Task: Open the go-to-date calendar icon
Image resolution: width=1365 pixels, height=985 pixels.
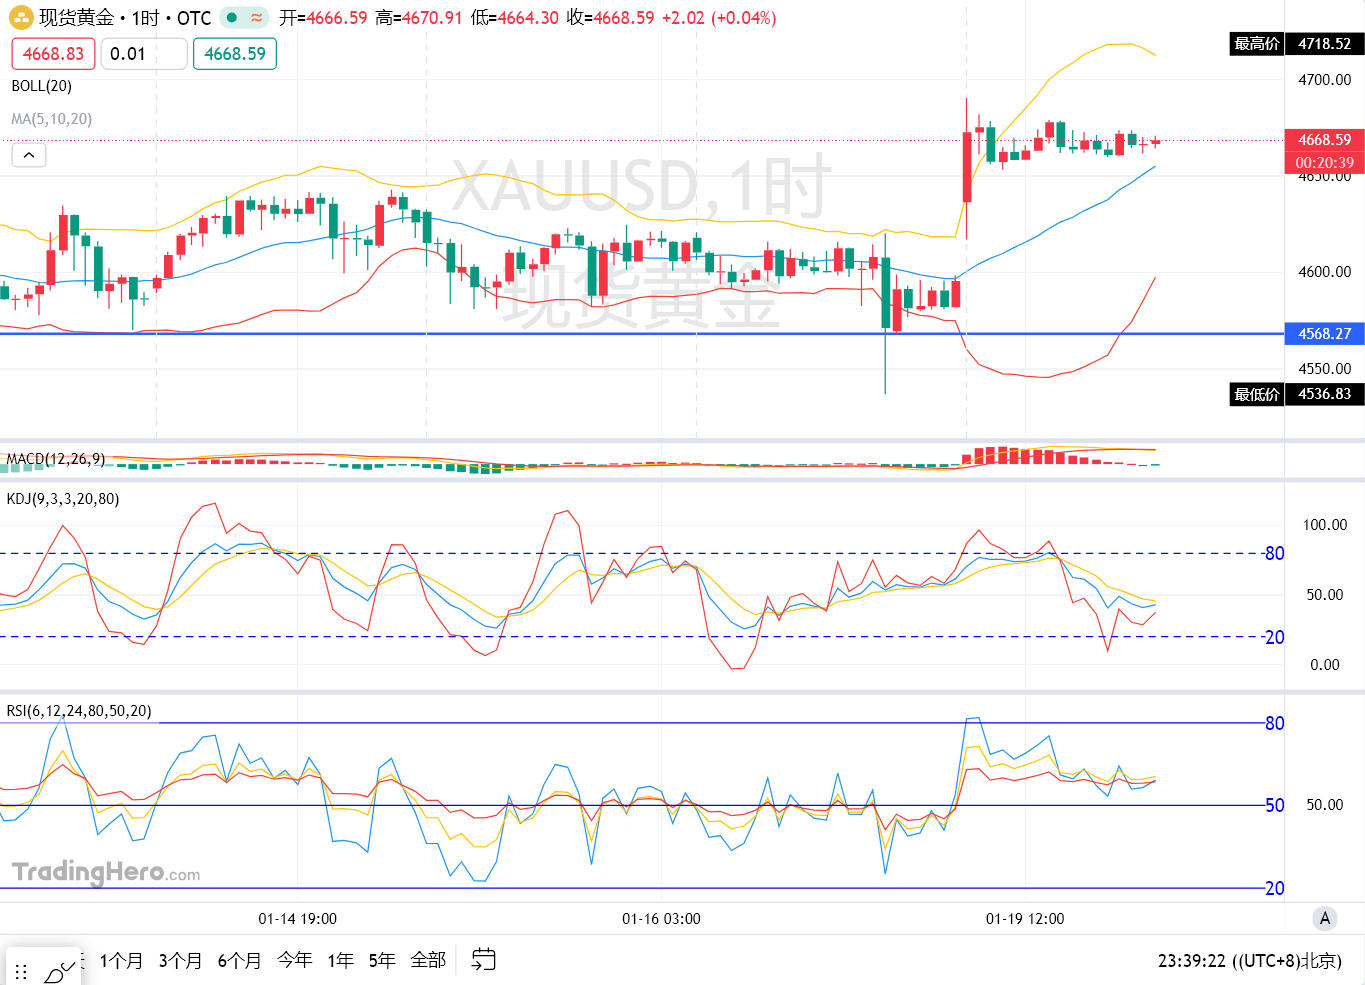Action: (484, 960)
